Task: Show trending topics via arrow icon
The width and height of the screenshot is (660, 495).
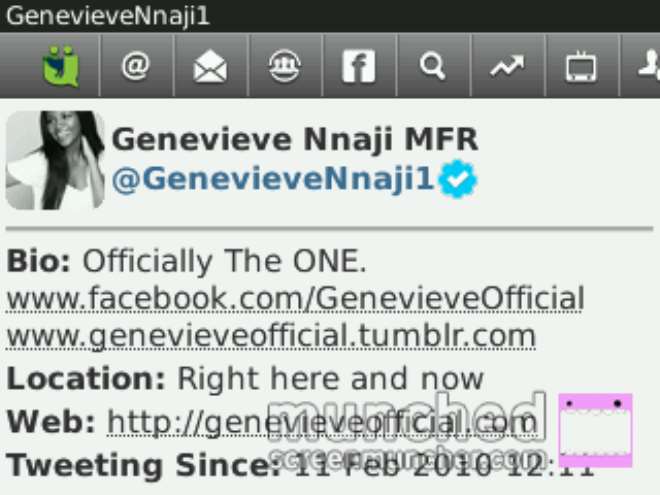Action: click(x=507, y=66)
